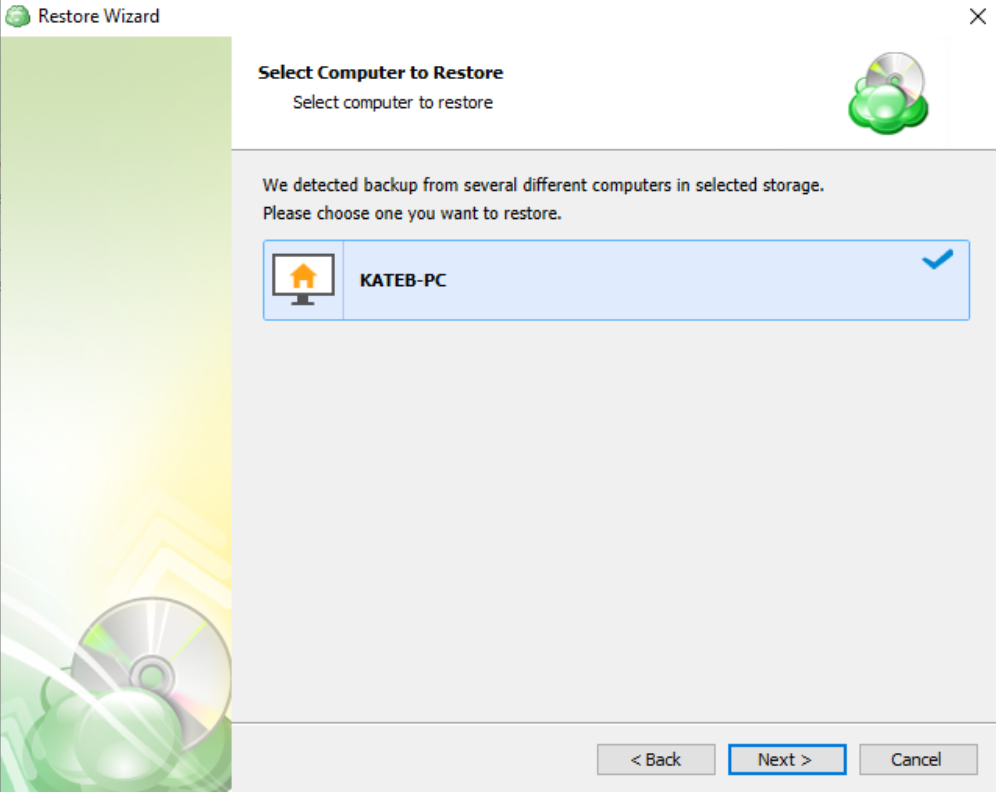Click the large disc graphic in left sidebar
Viewport: 996px width, 792px height.
click(x=152, y=675)
